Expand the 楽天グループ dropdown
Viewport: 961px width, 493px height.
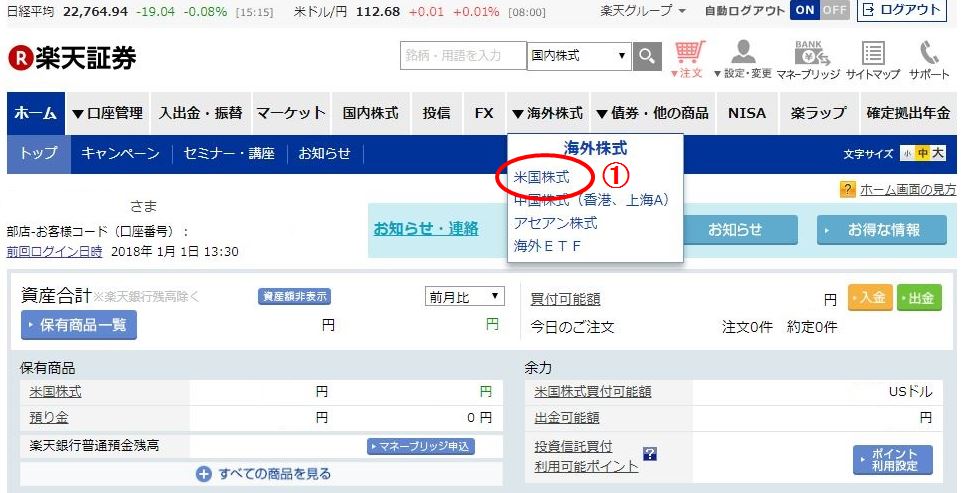(643, 11)
